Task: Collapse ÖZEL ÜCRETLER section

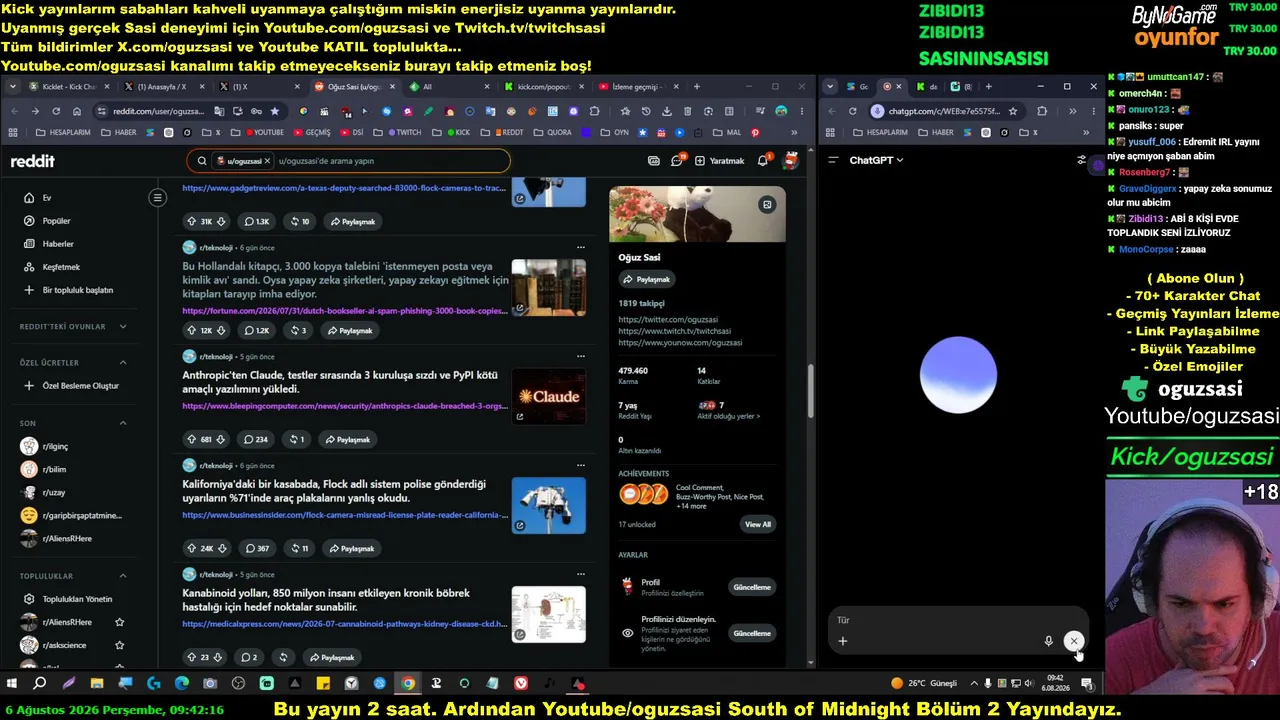Action: click(123, 362)
